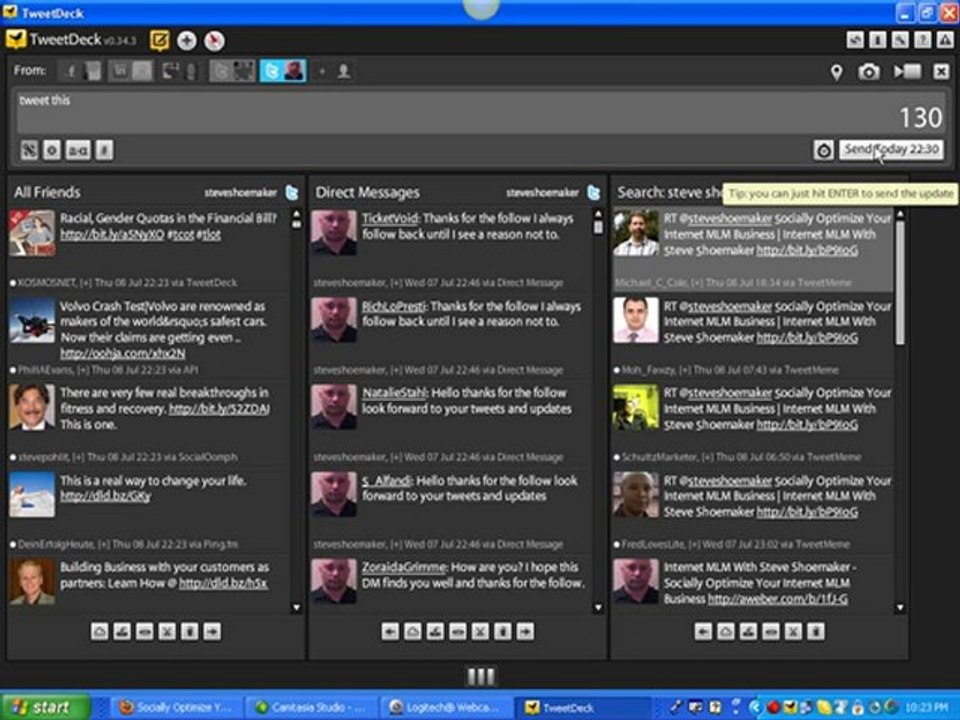Click the column pager bars at the bottom center

coord(481,677)
